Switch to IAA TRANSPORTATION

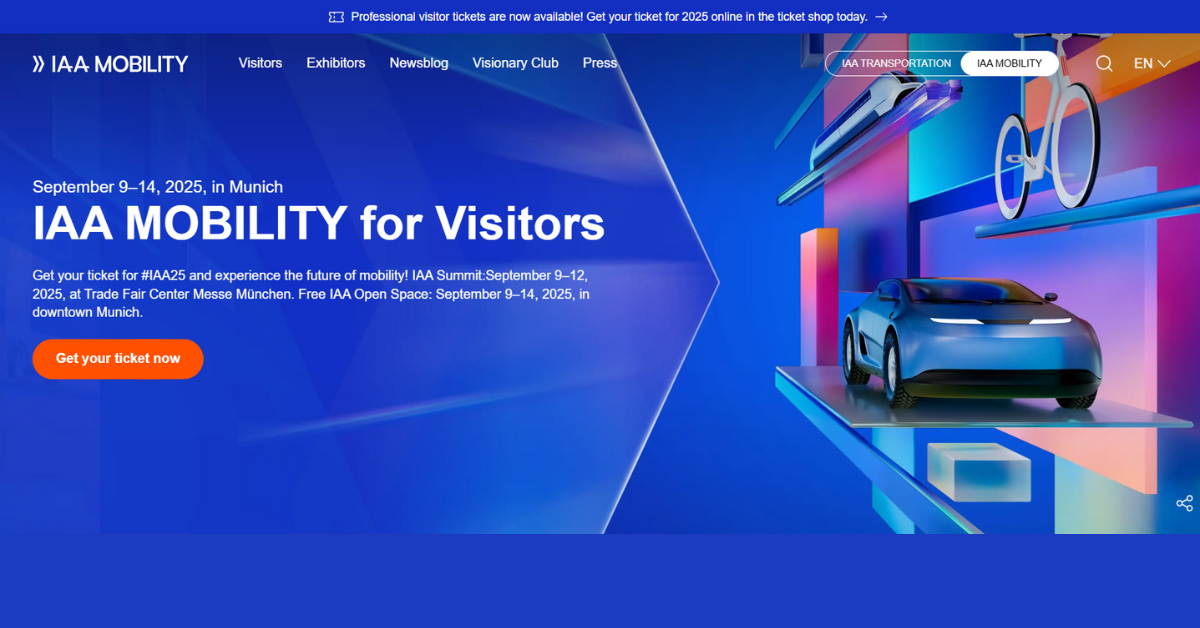click(x=896, y=64)
